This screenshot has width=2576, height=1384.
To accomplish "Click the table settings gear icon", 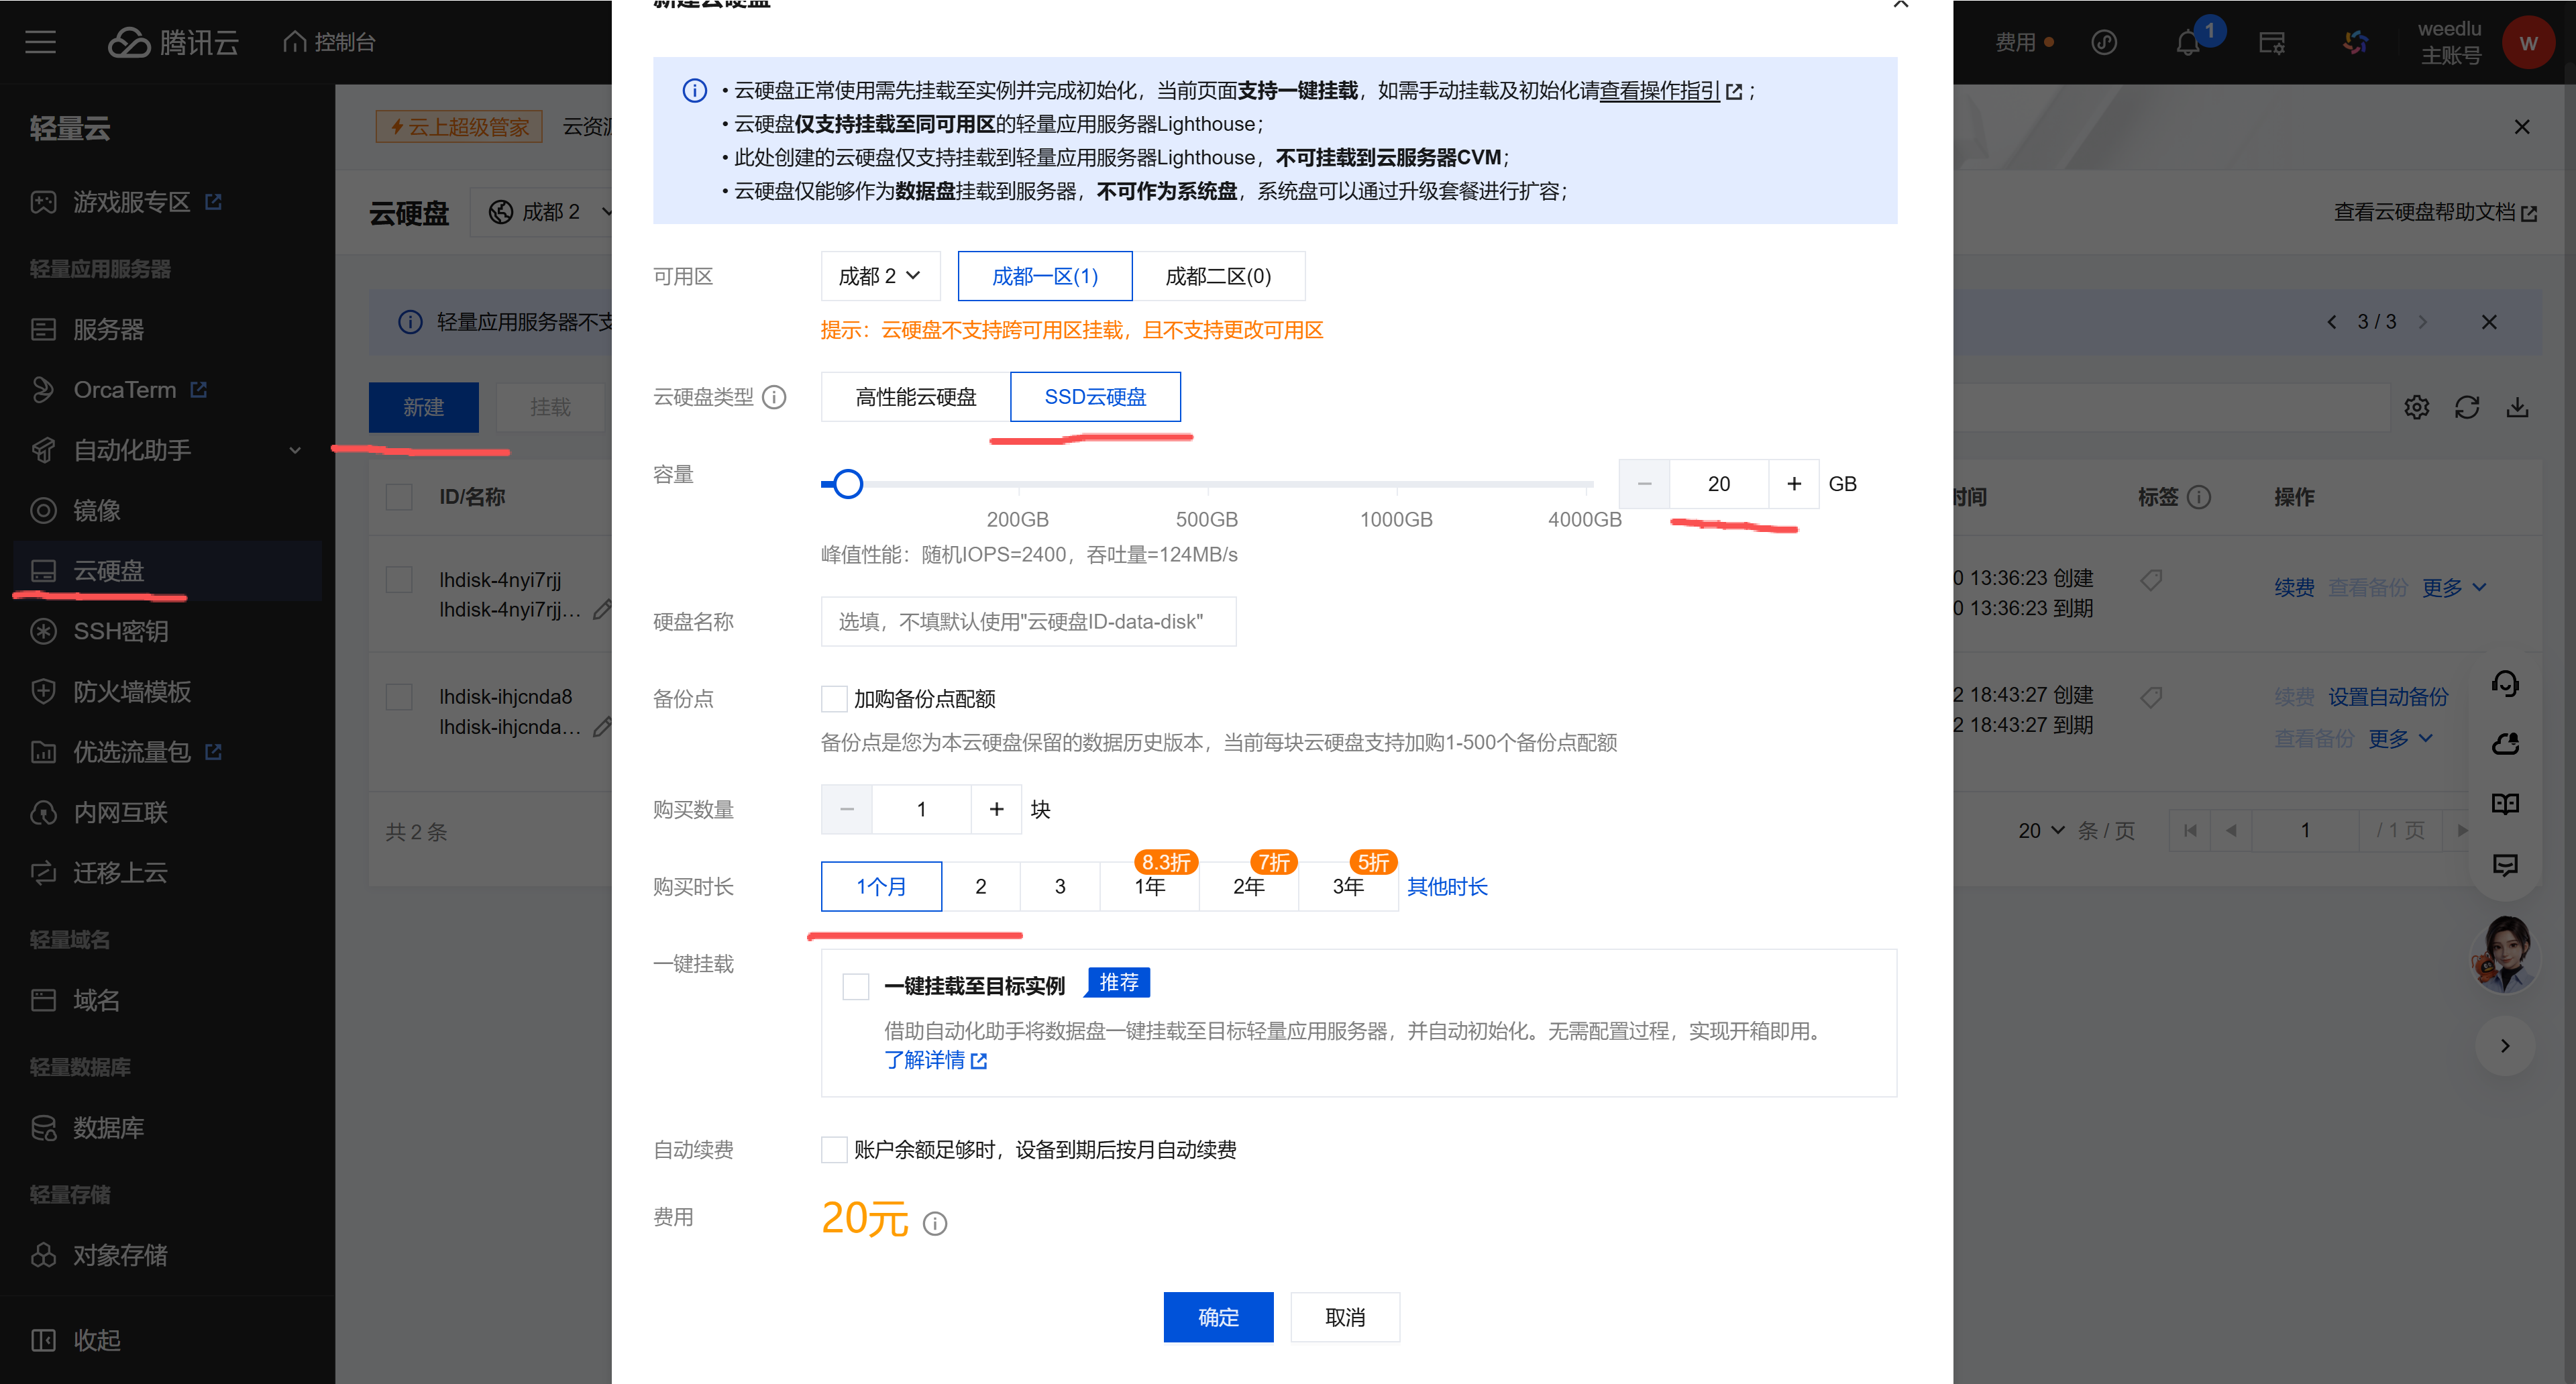I will click(2417, 407).
